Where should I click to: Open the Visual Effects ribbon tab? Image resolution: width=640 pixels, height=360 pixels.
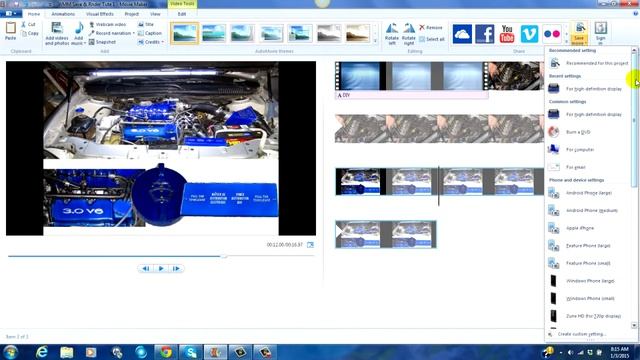[x=100, y=14]
